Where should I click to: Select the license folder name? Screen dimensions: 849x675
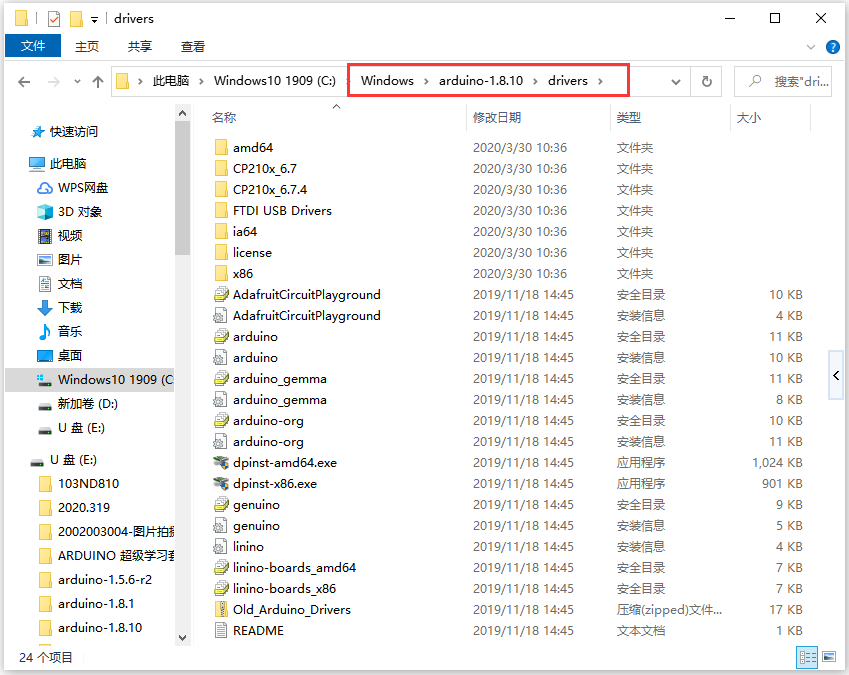pos(252,253)
